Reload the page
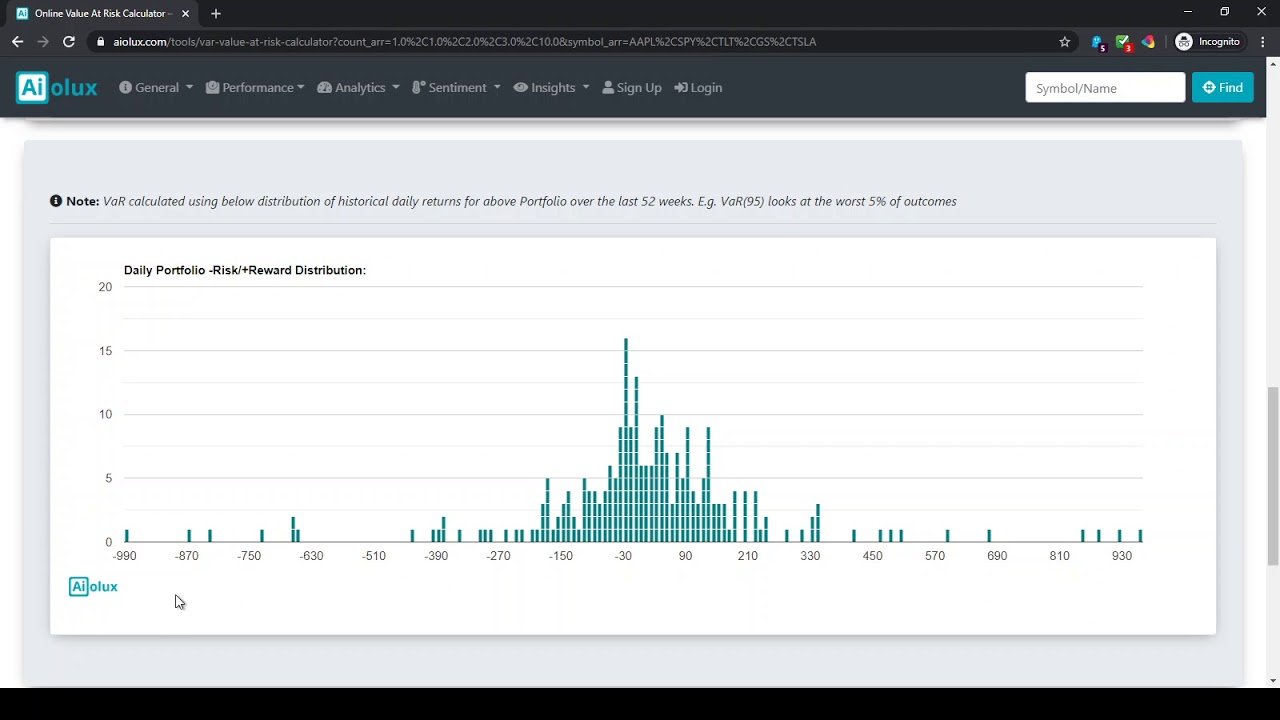The image size is (1280, 720). click(x=69, y=42)
